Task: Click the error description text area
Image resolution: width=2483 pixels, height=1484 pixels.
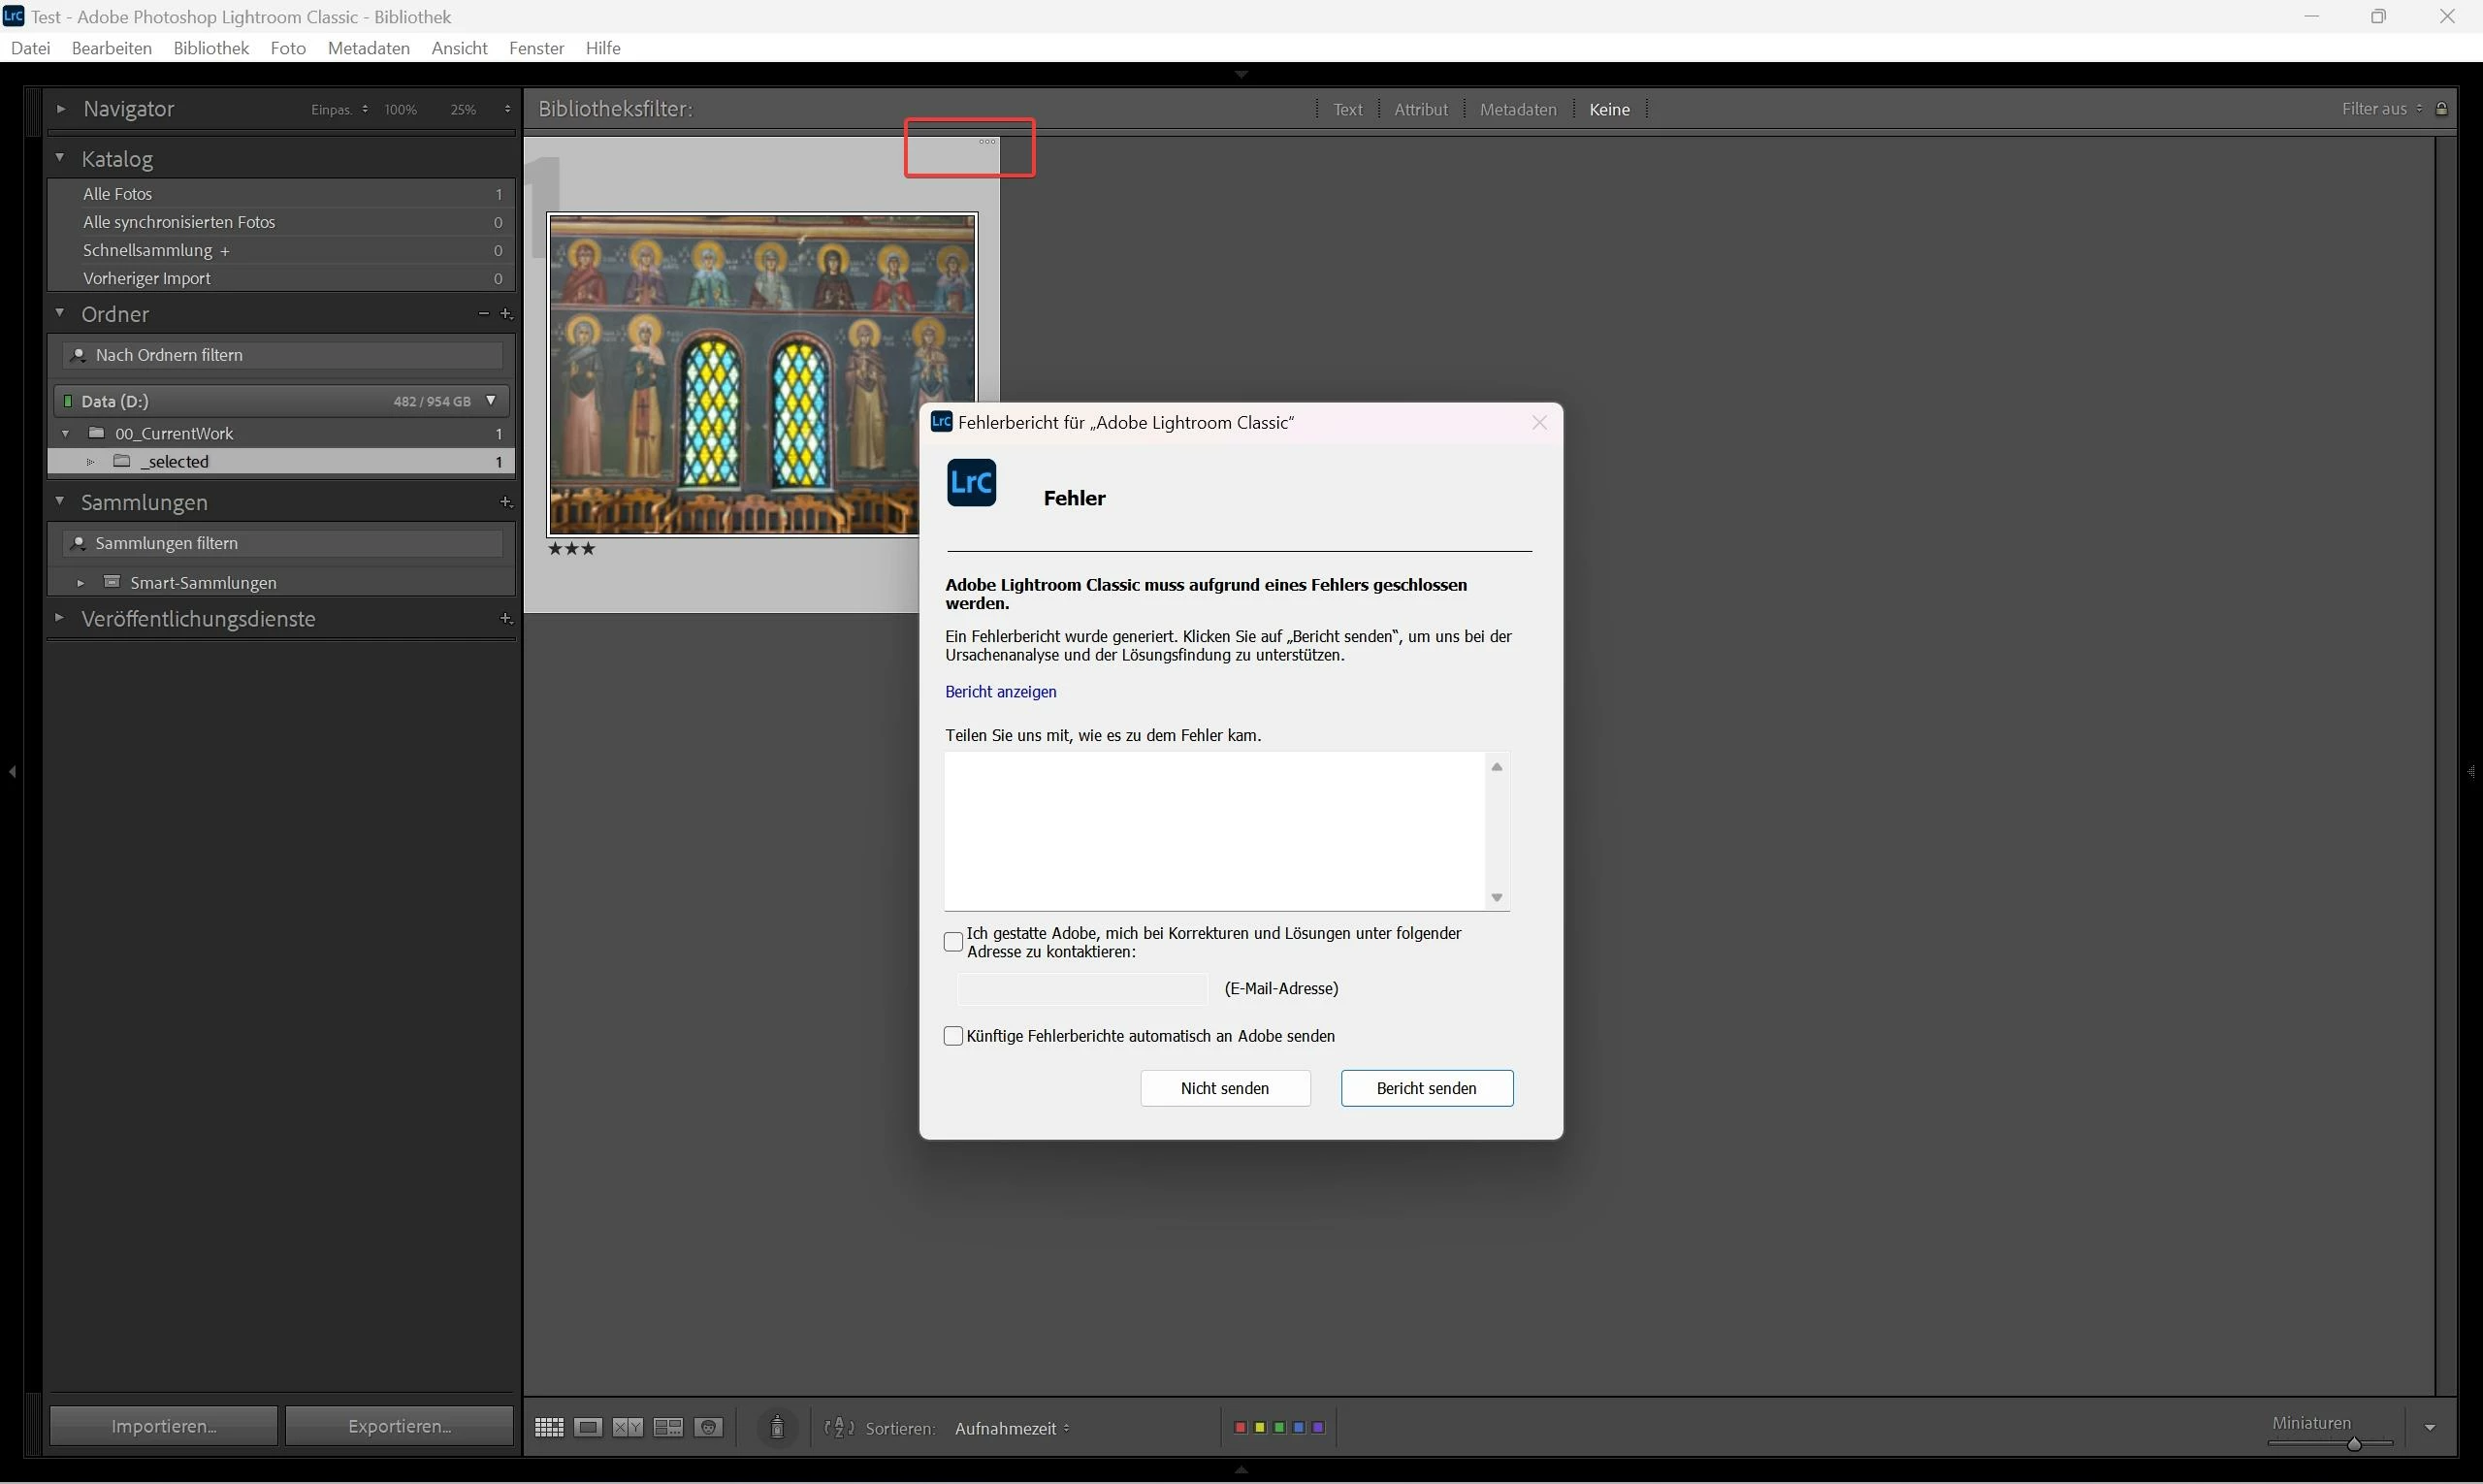Action: [1213, 830]
